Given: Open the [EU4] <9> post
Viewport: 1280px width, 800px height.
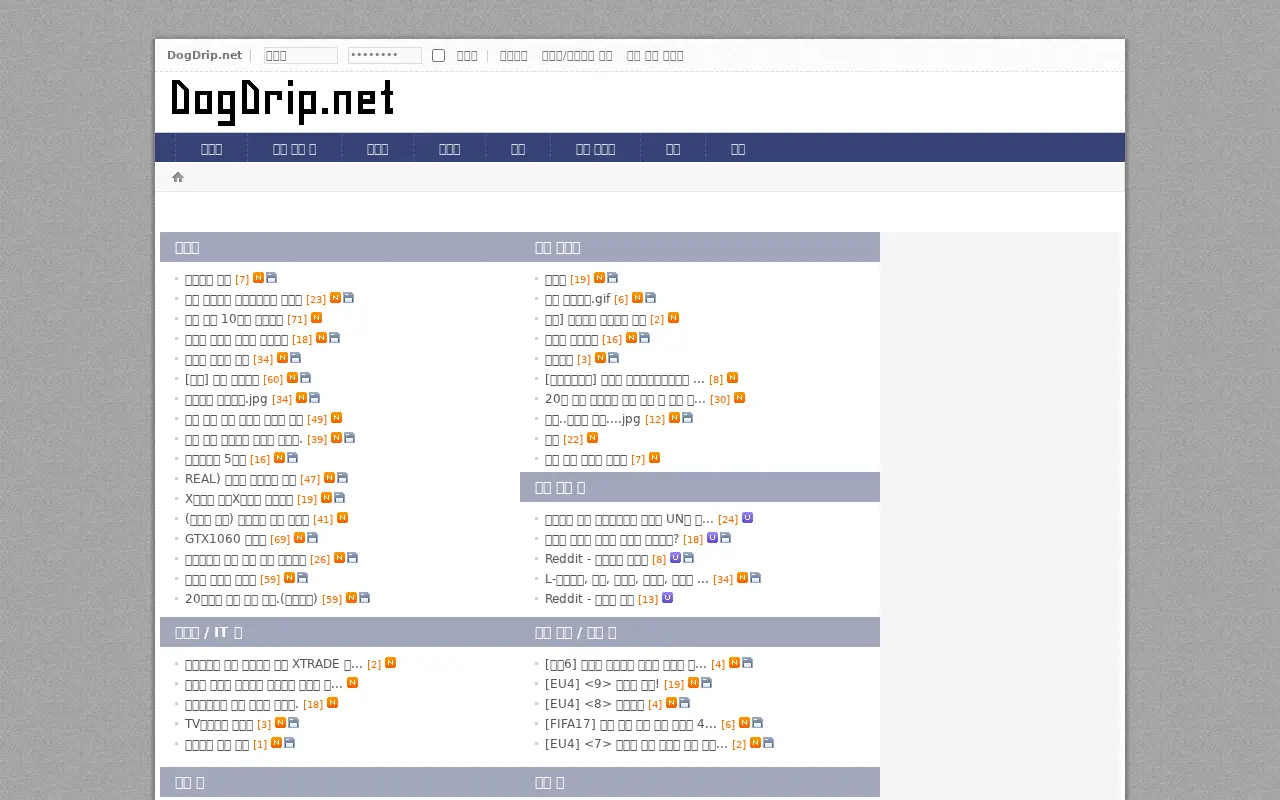Looking at the screenshot, I should point(602,684).
